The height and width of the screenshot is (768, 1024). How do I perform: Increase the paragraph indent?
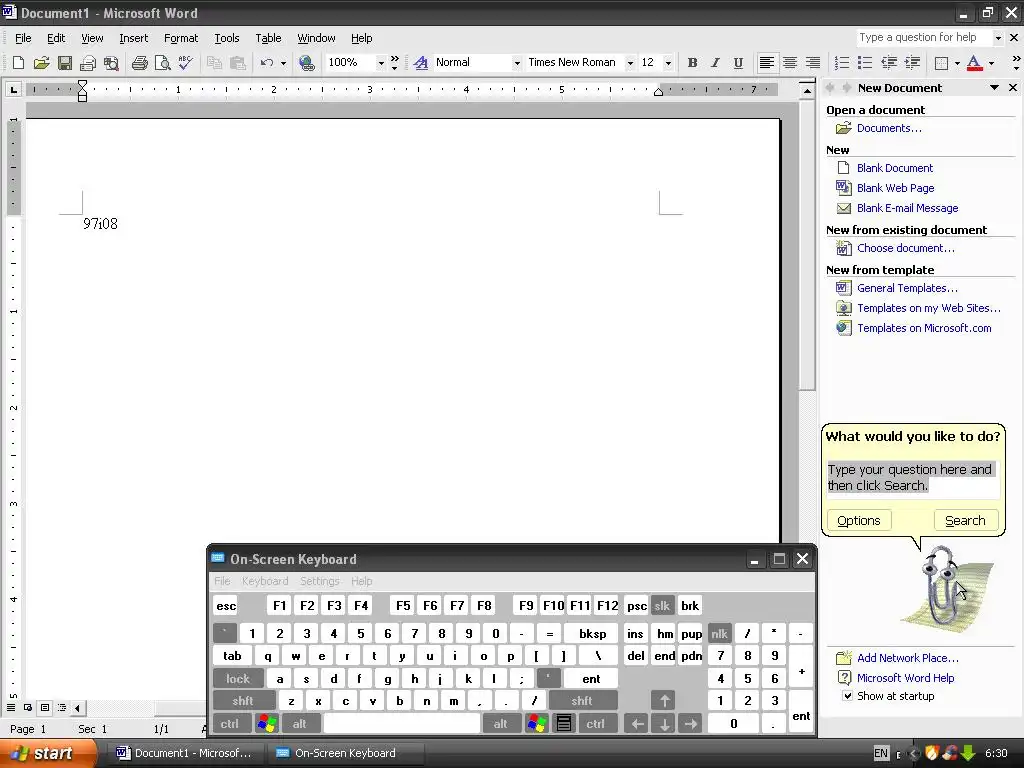click(912, 63)
